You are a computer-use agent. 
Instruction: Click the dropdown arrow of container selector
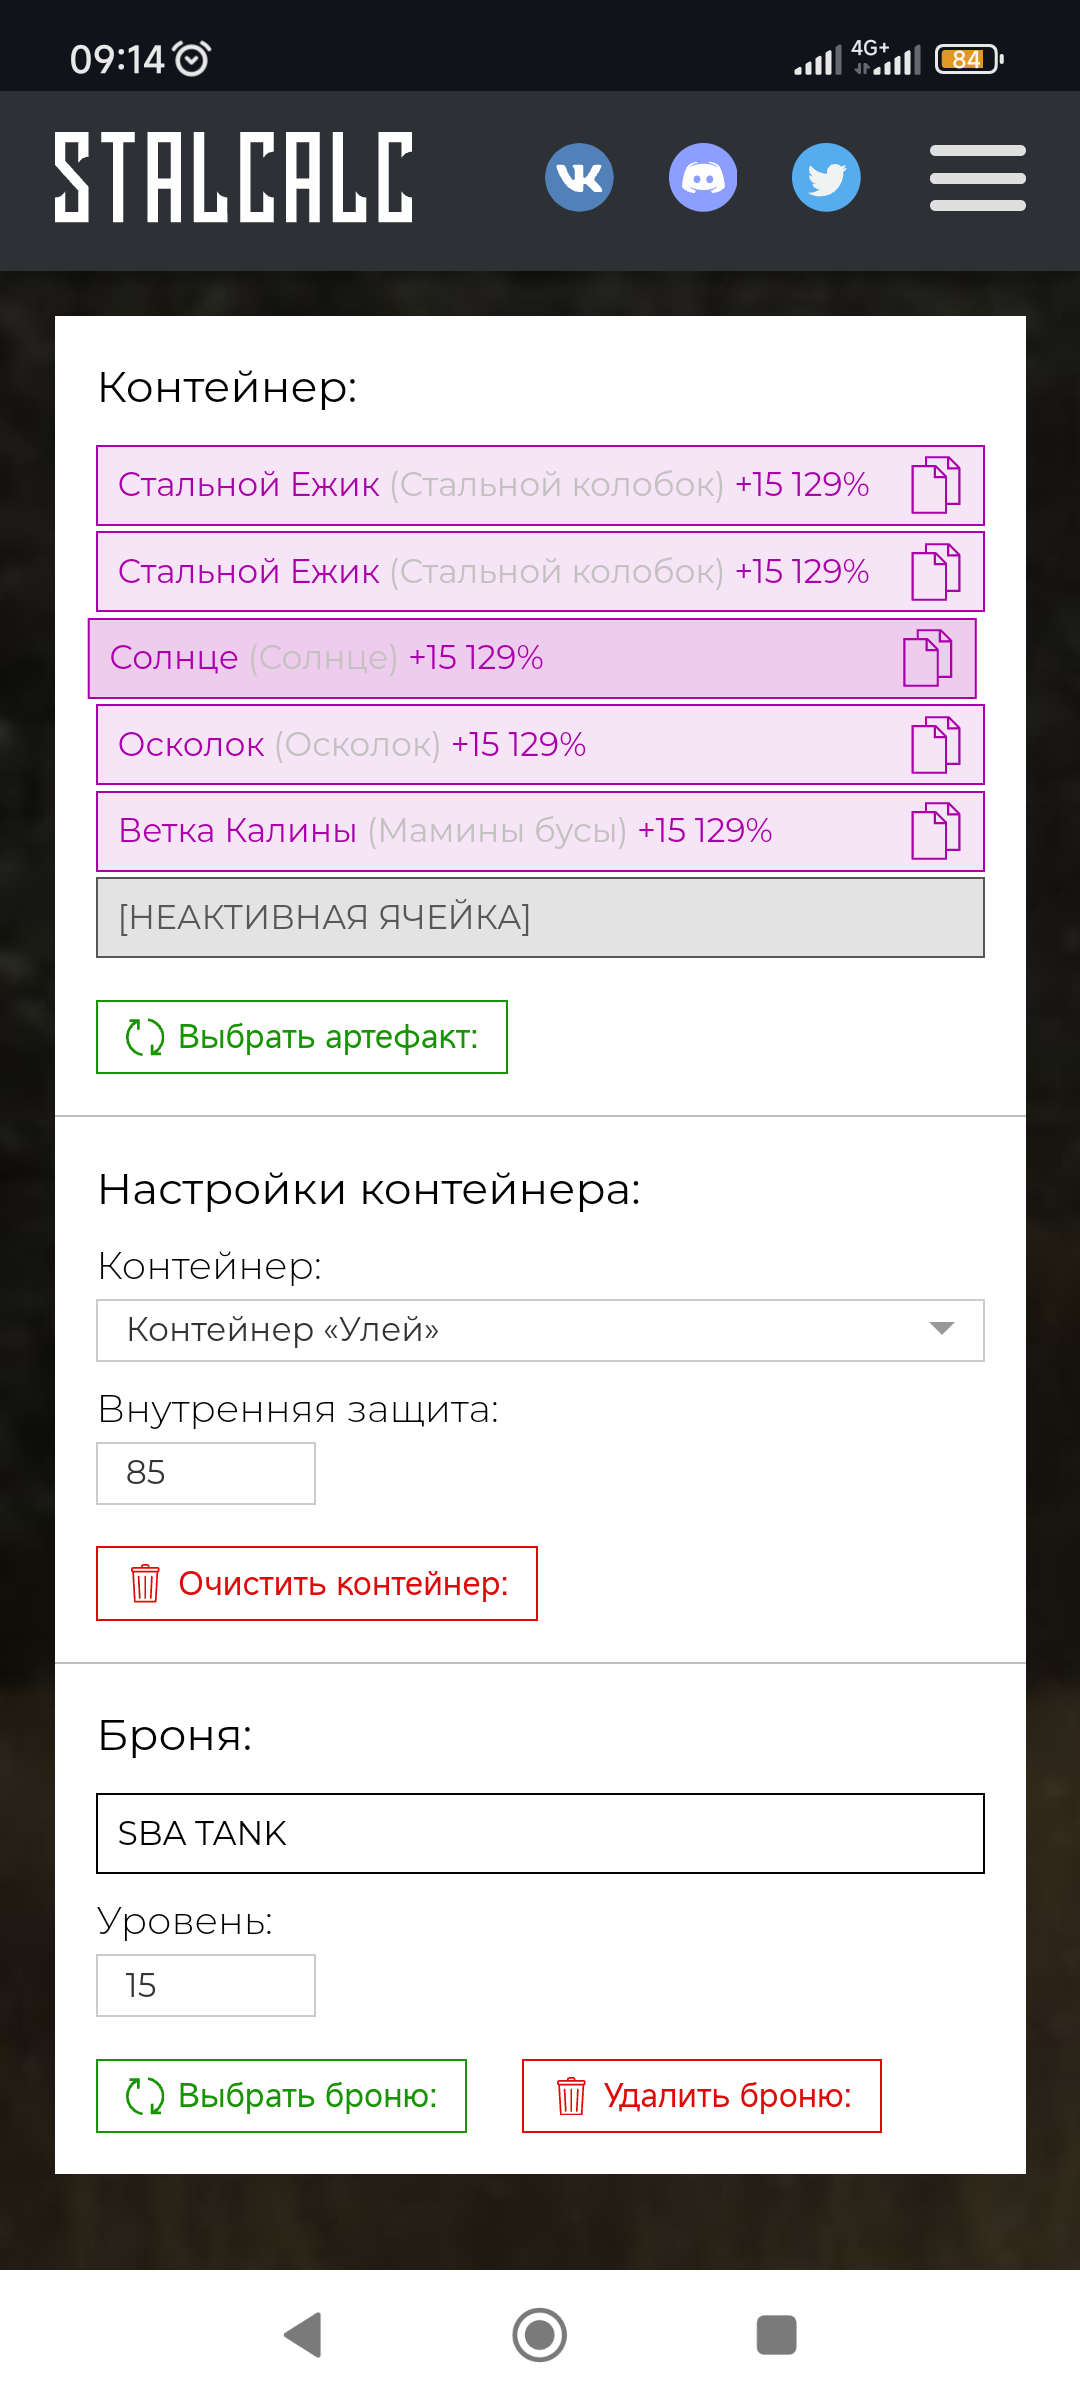[x=942, y=1329]
